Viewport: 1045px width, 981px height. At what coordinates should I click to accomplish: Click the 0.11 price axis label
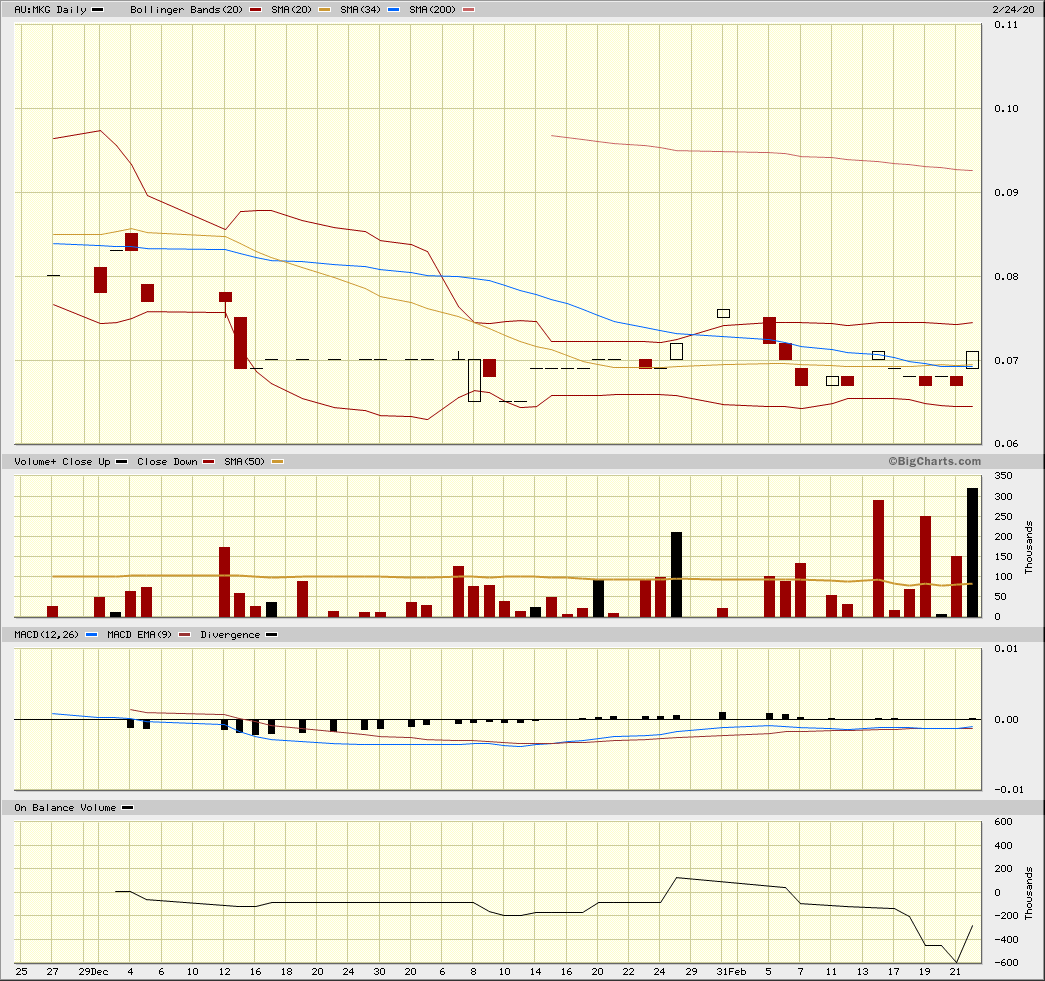[x=1006, y=25]
